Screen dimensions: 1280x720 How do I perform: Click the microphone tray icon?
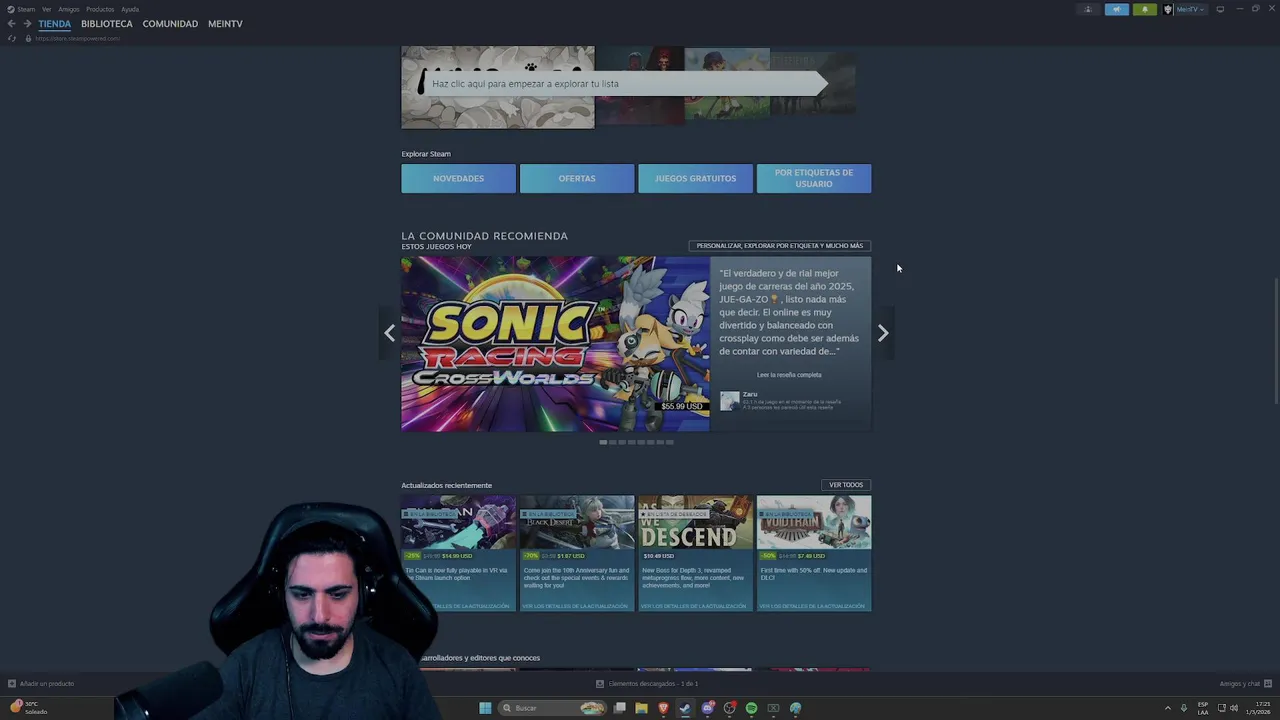(x=1184, y=708)
